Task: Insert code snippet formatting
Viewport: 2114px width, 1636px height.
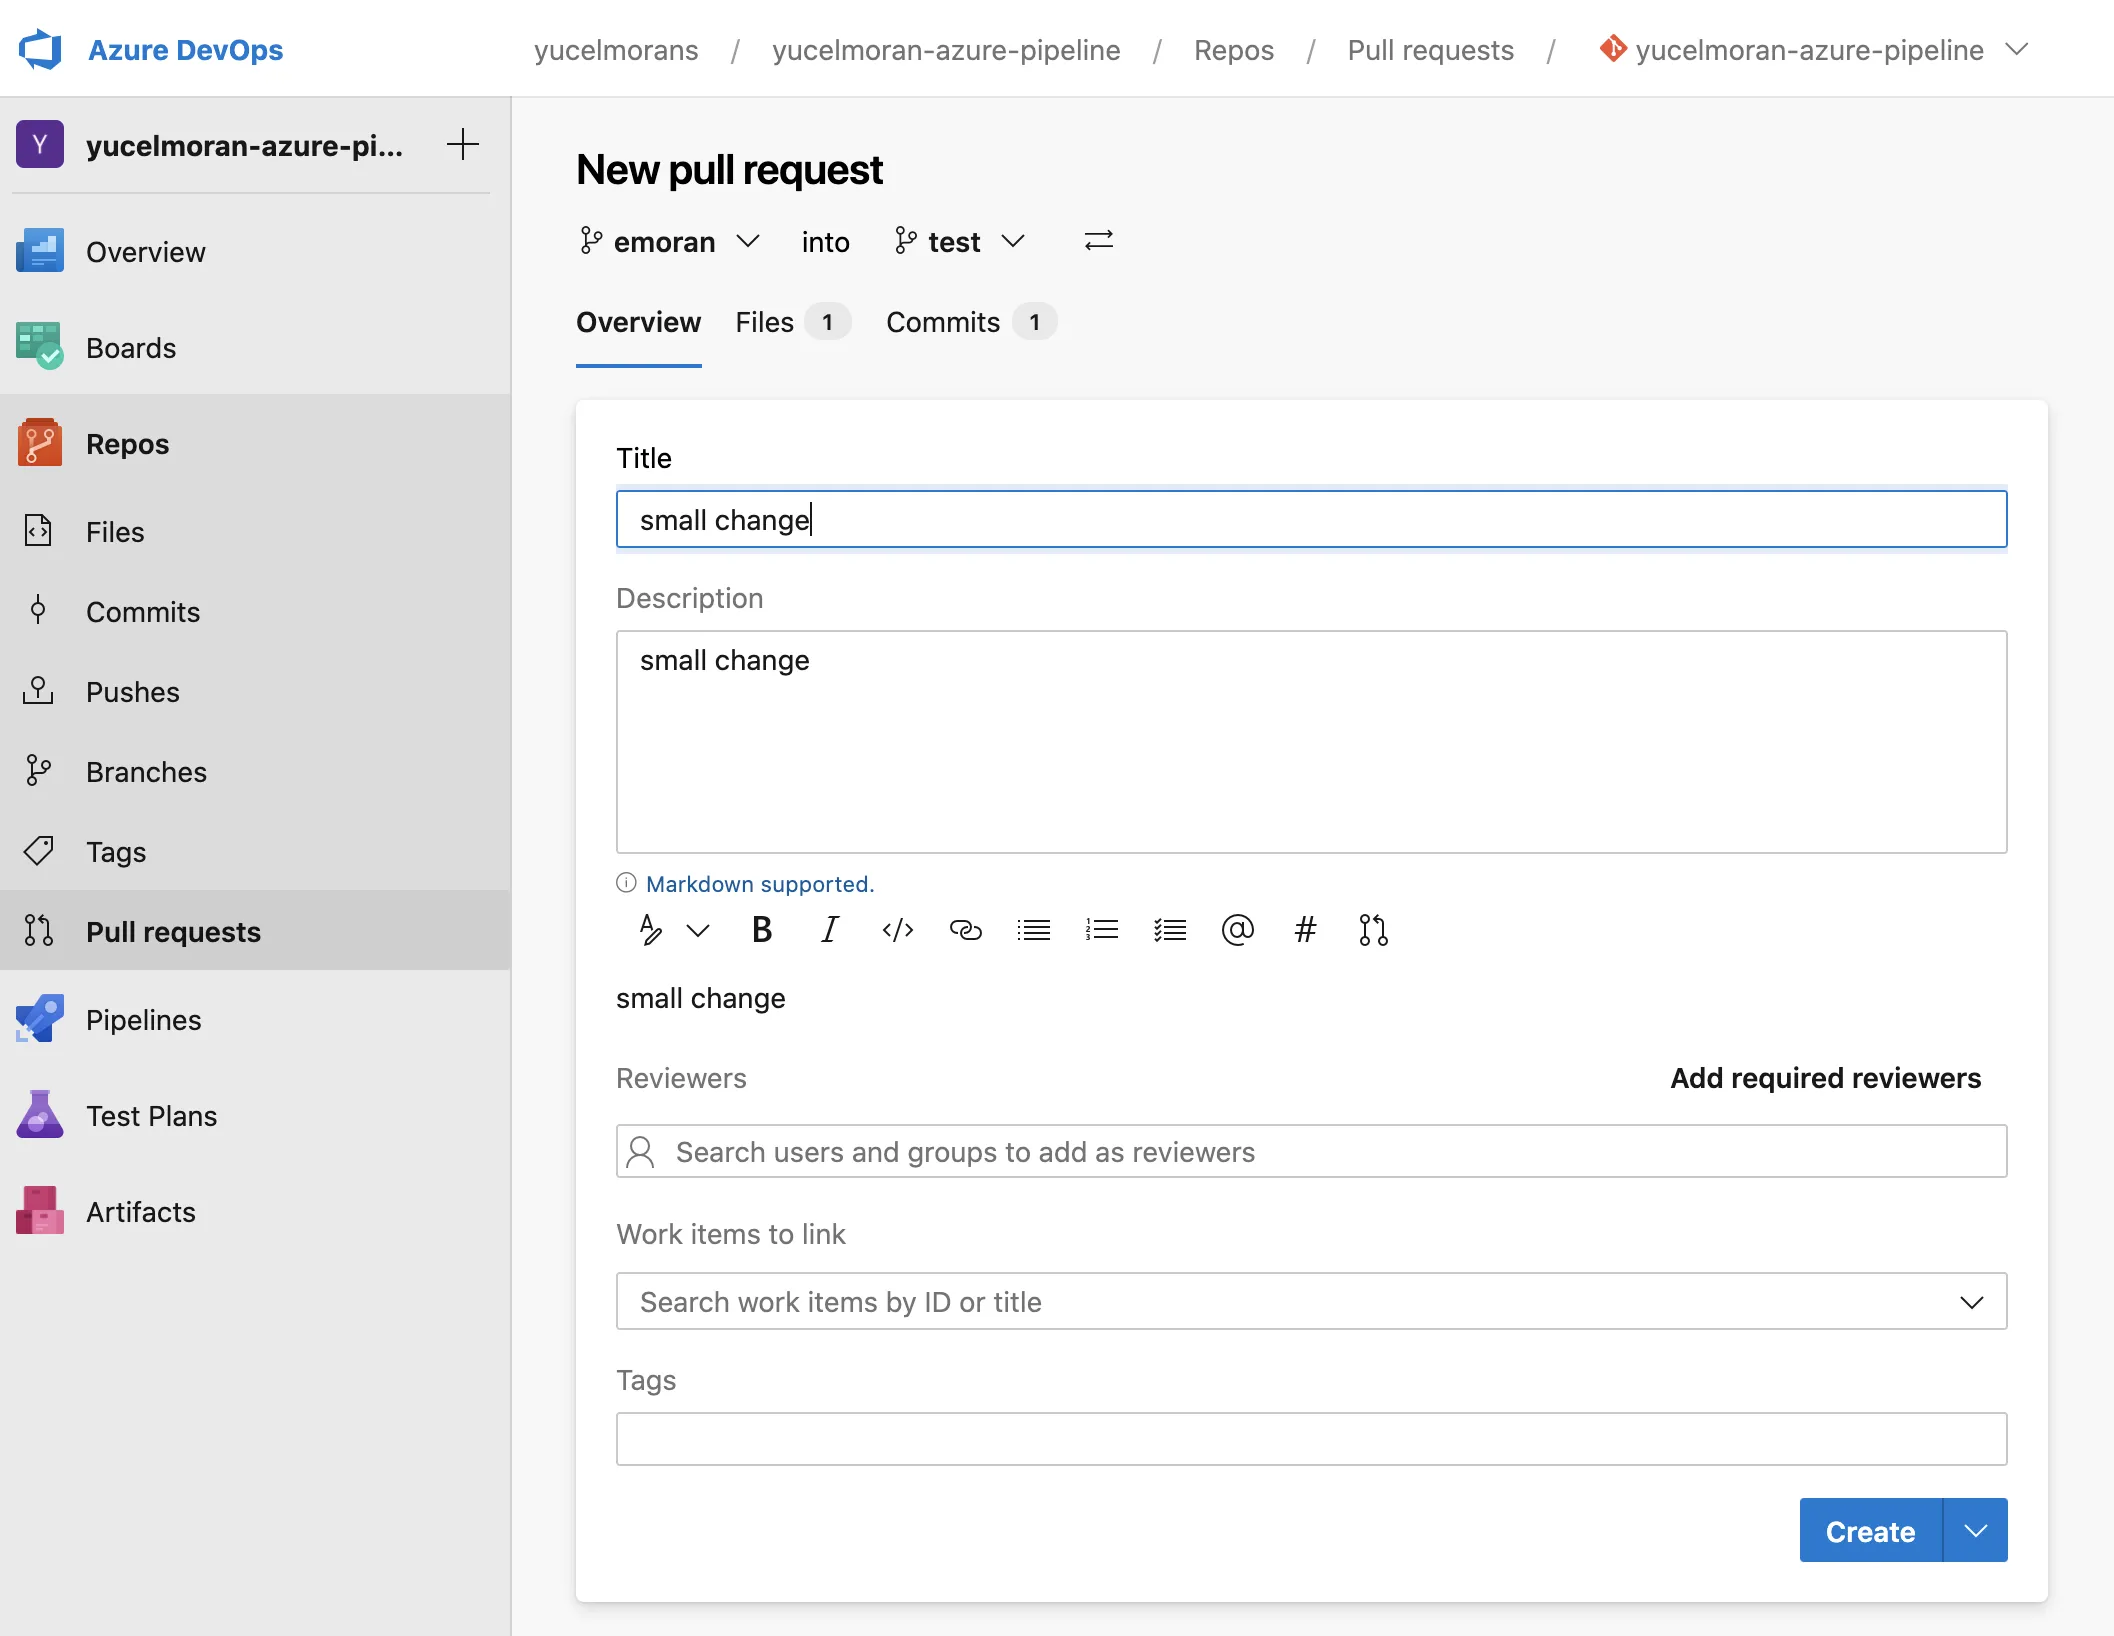Action: 897,930
